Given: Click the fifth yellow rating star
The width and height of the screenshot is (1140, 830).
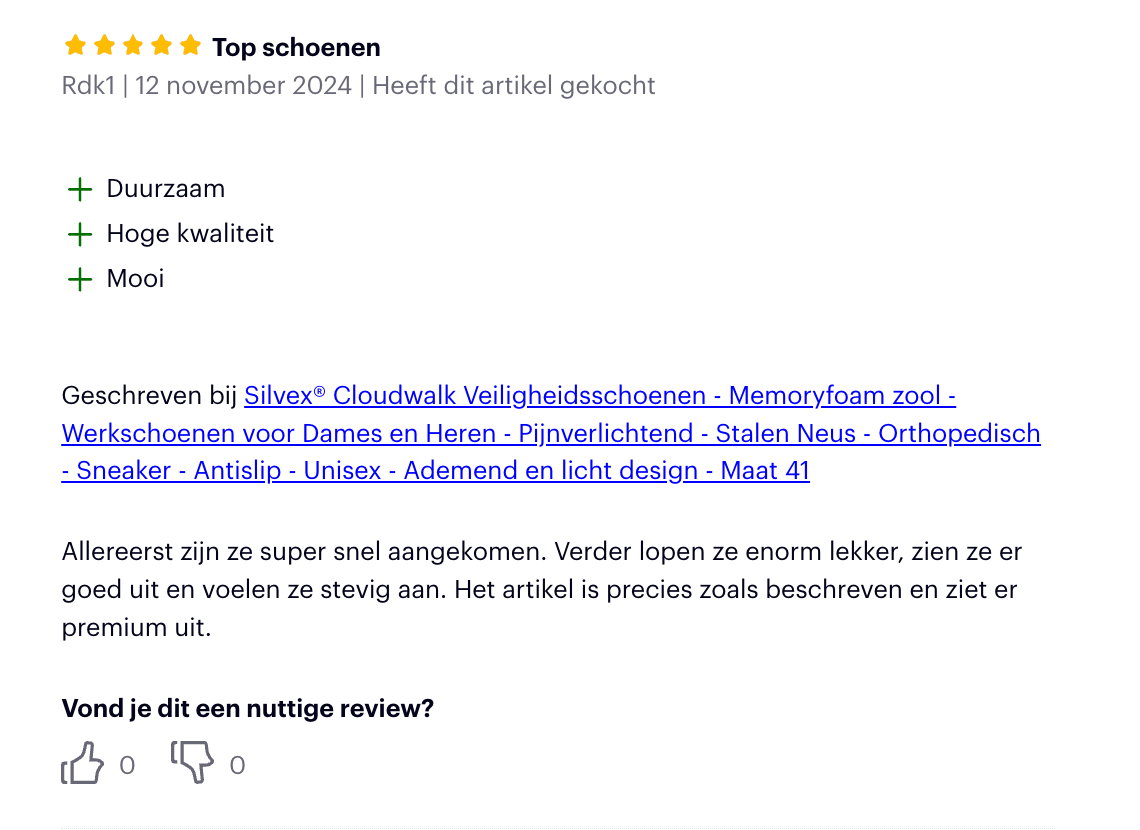Looking at the screenshot, I should point(190,46).
